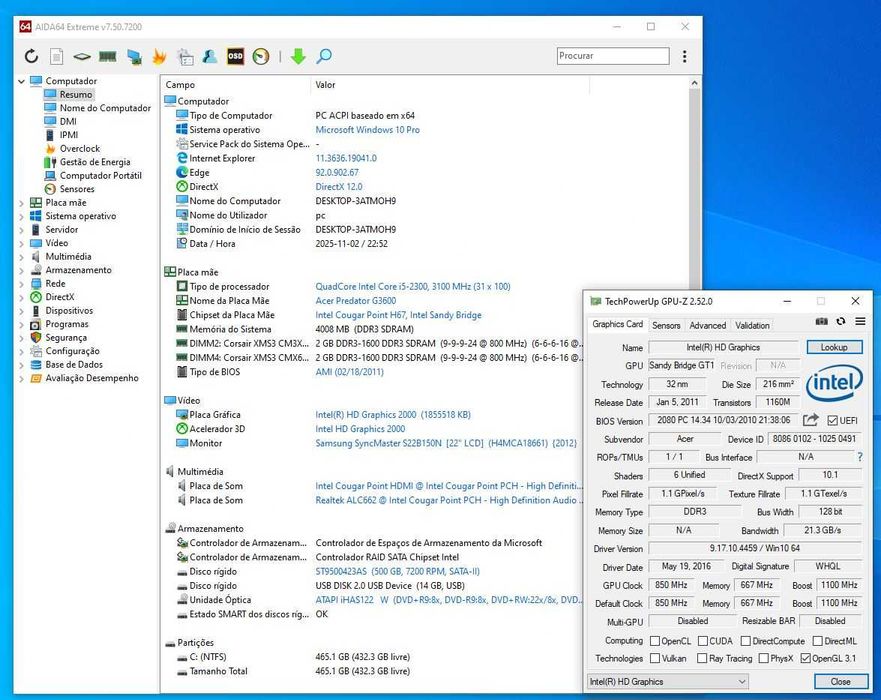Click the report wizard gear icon

185,56
